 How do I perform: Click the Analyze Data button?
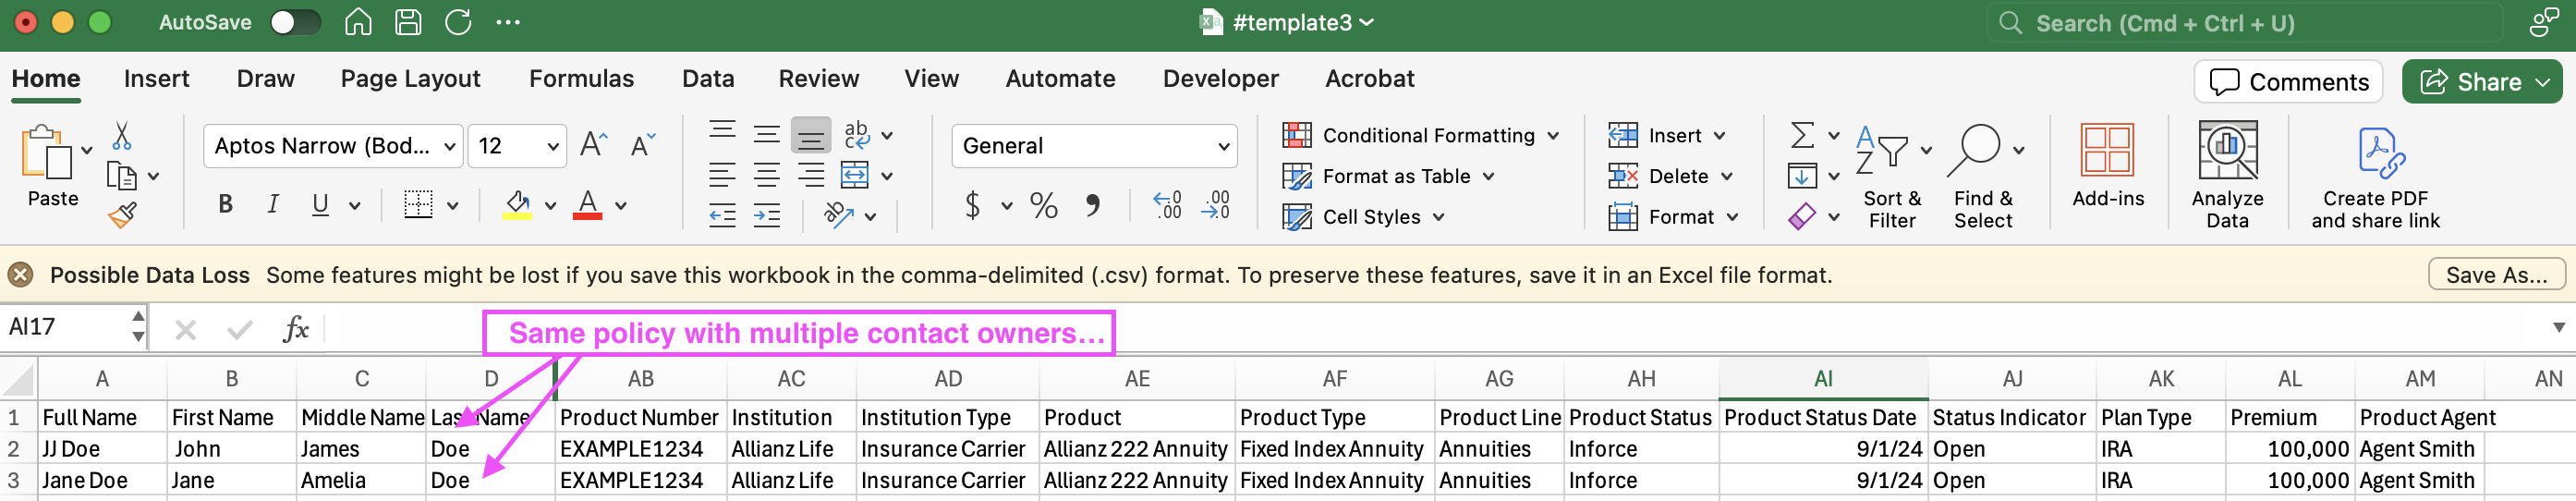click(2227, 176)
